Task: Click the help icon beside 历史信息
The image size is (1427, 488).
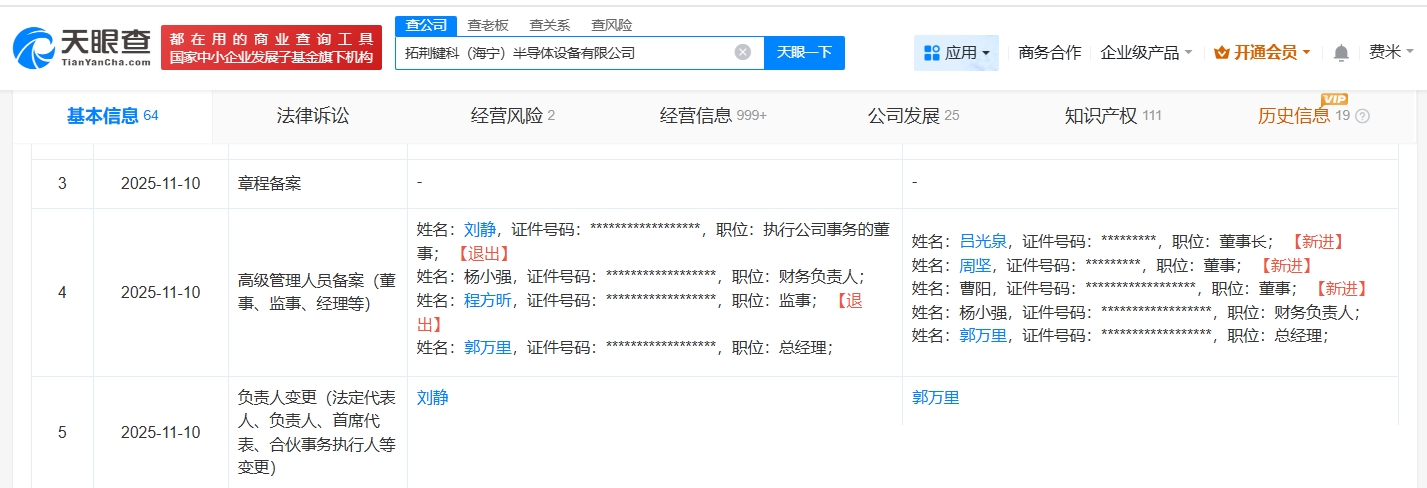Action: pos(1362,116)
